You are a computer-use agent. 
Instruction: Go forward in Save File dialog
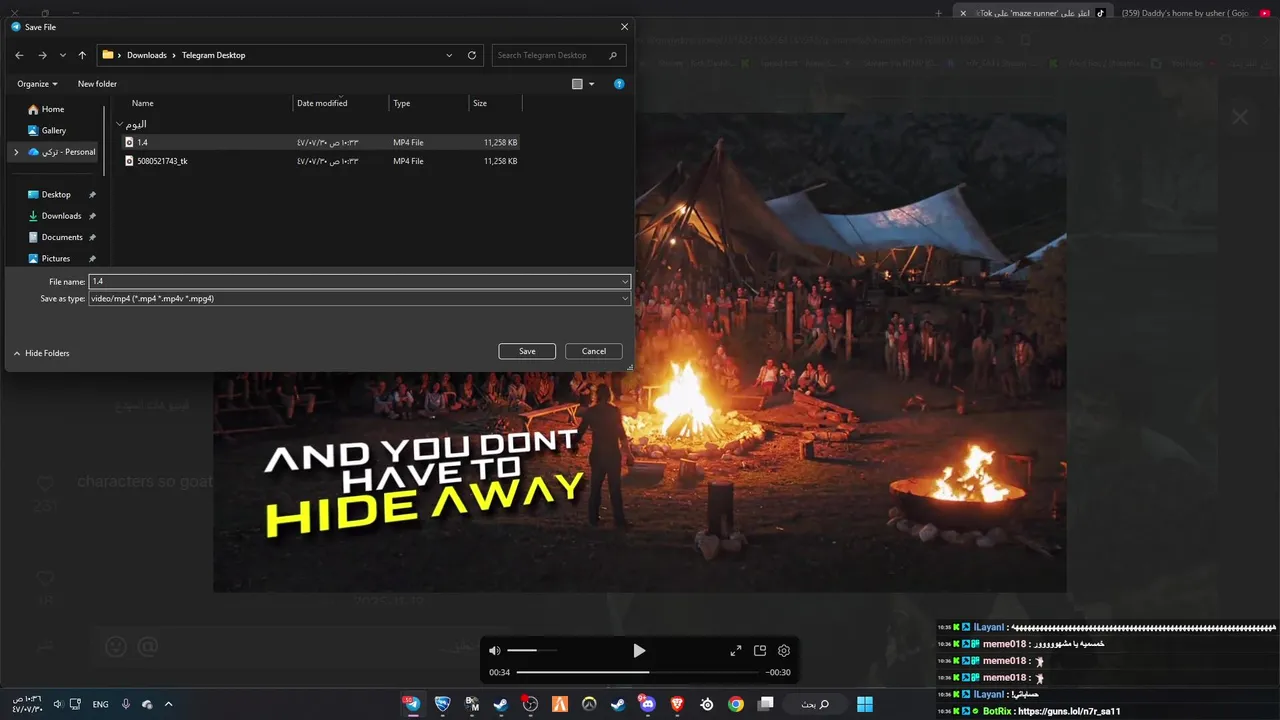click(42, 55)
